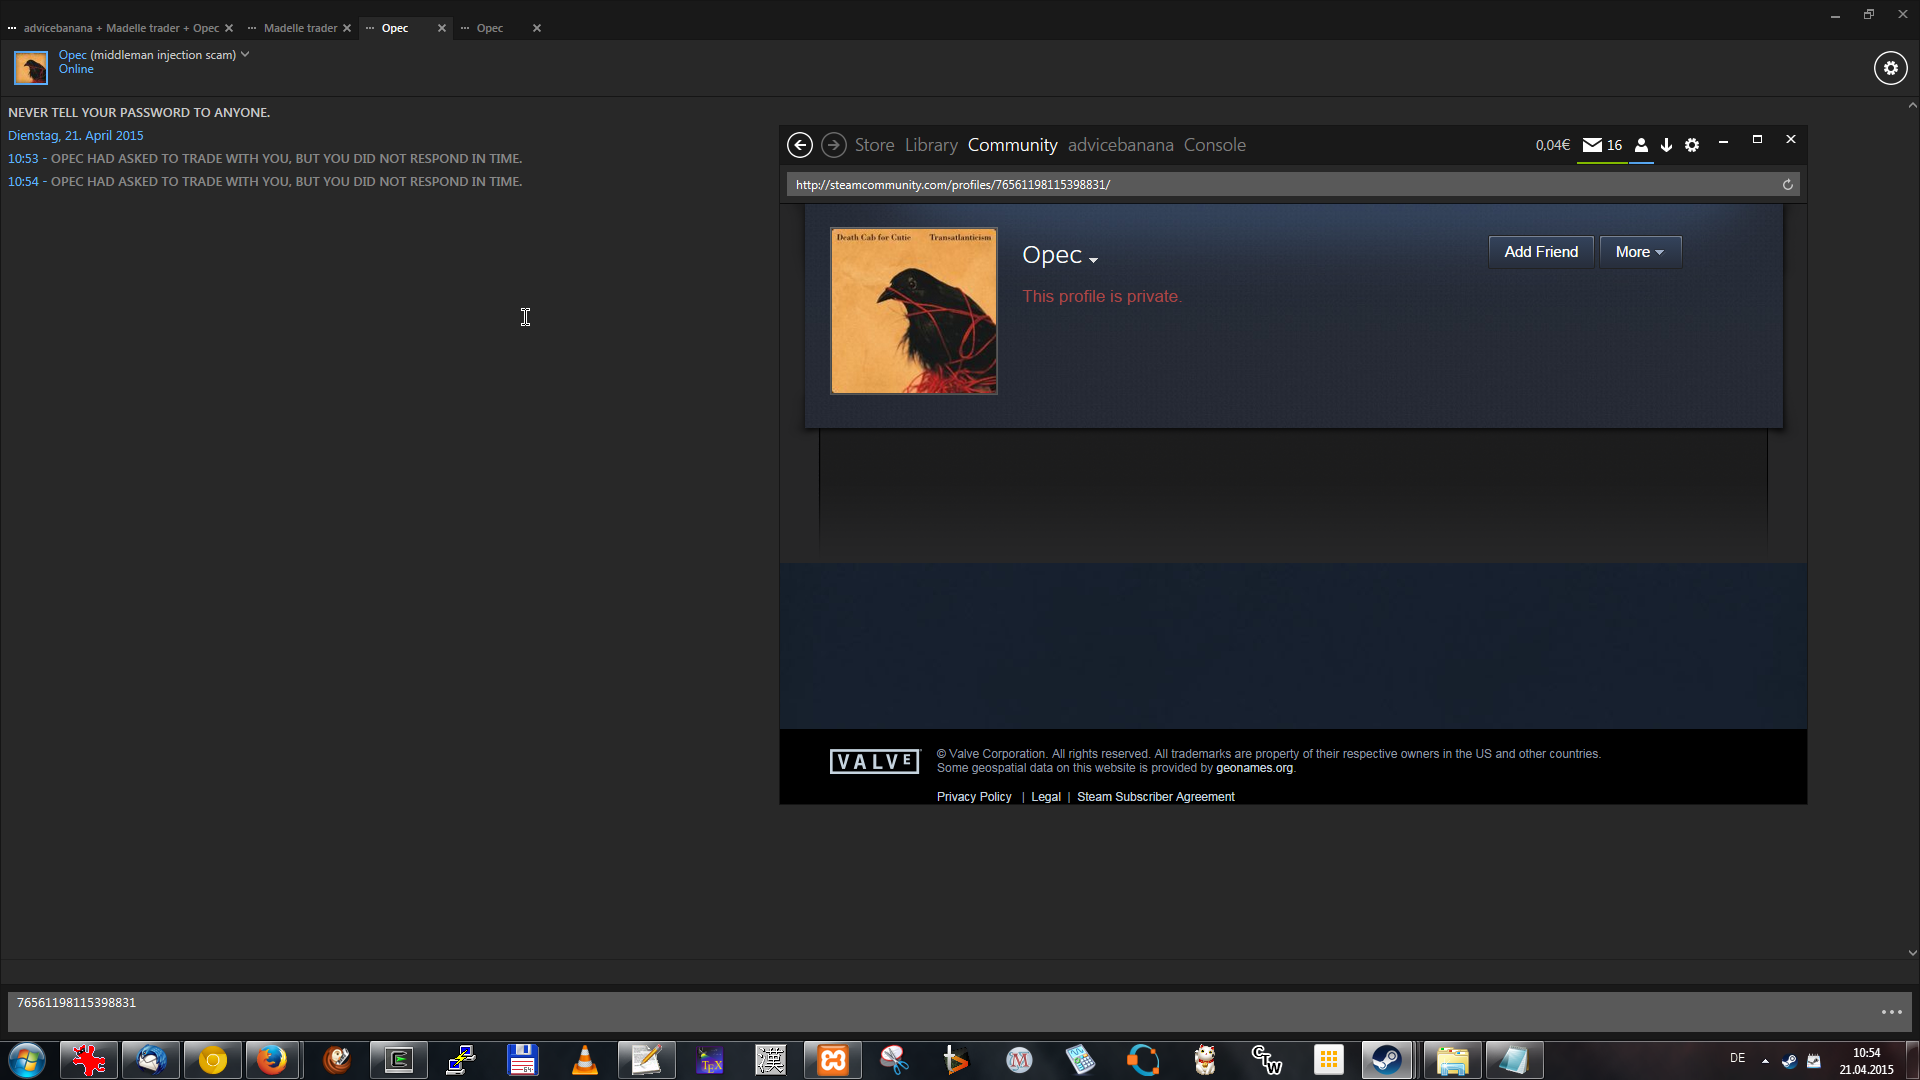Open the Store menu item
The image size is (1920, 1080).
tap(874, 145)
